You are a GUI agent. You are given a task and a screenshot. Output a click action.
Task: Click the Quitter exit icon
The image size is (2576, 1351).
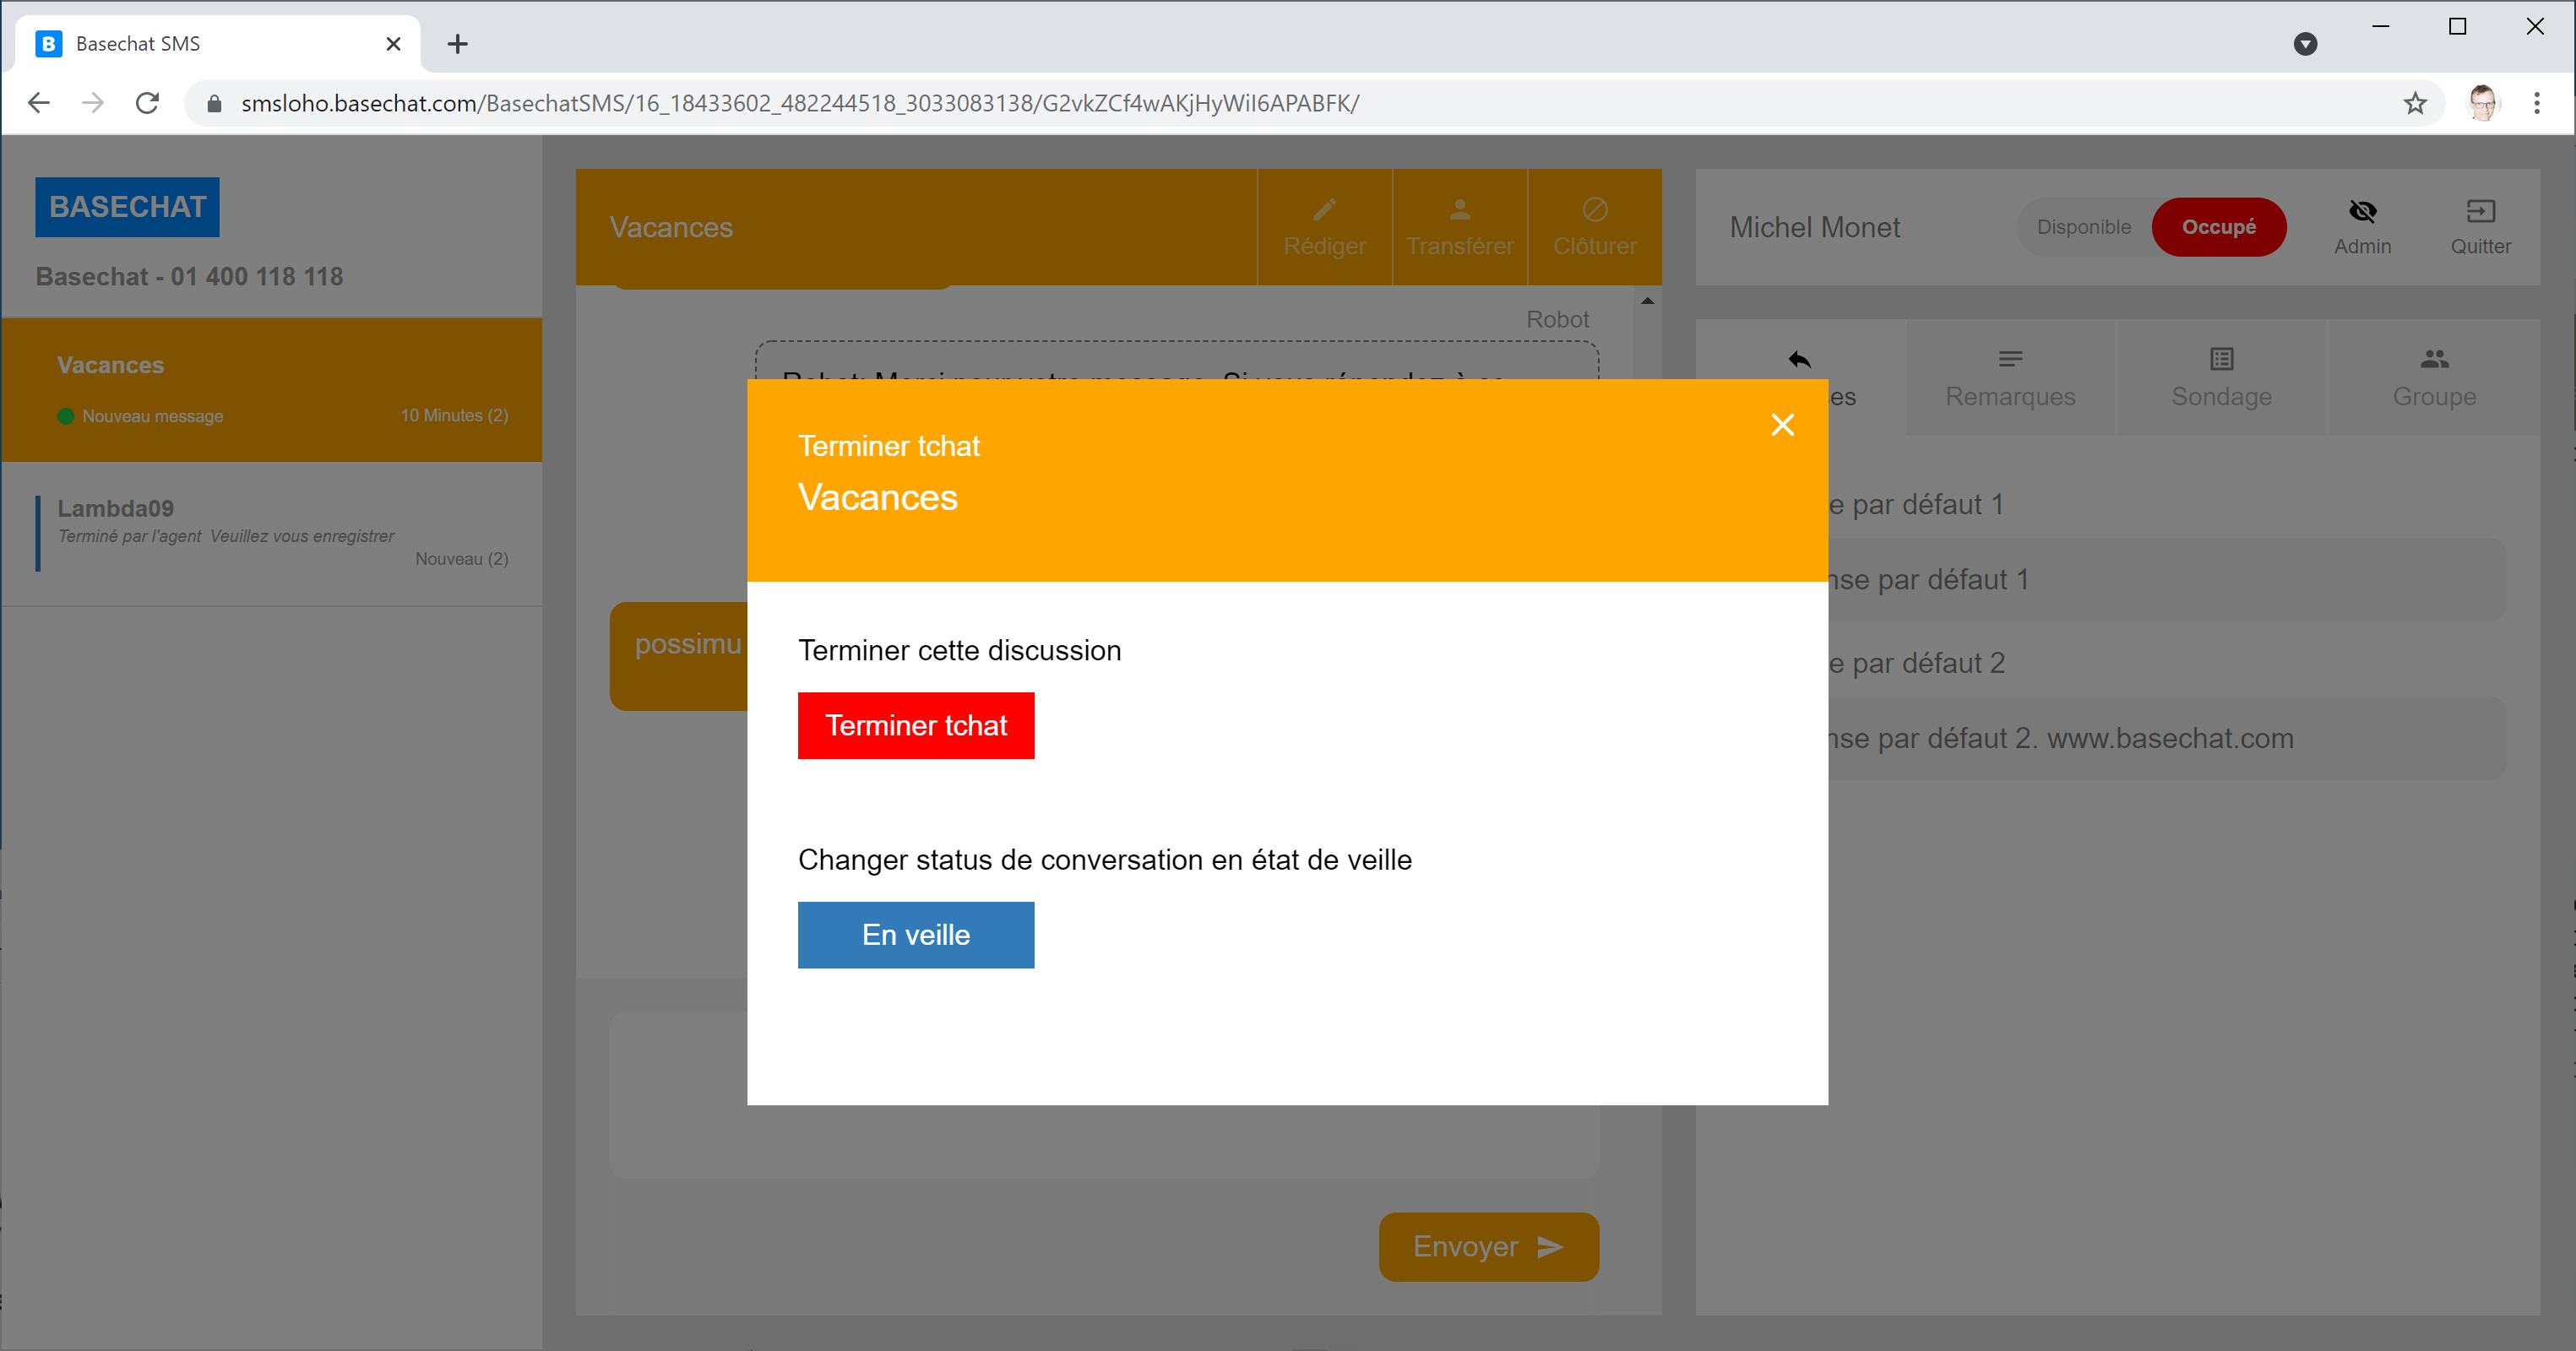pyautogui.click(x=2480, y=211)
